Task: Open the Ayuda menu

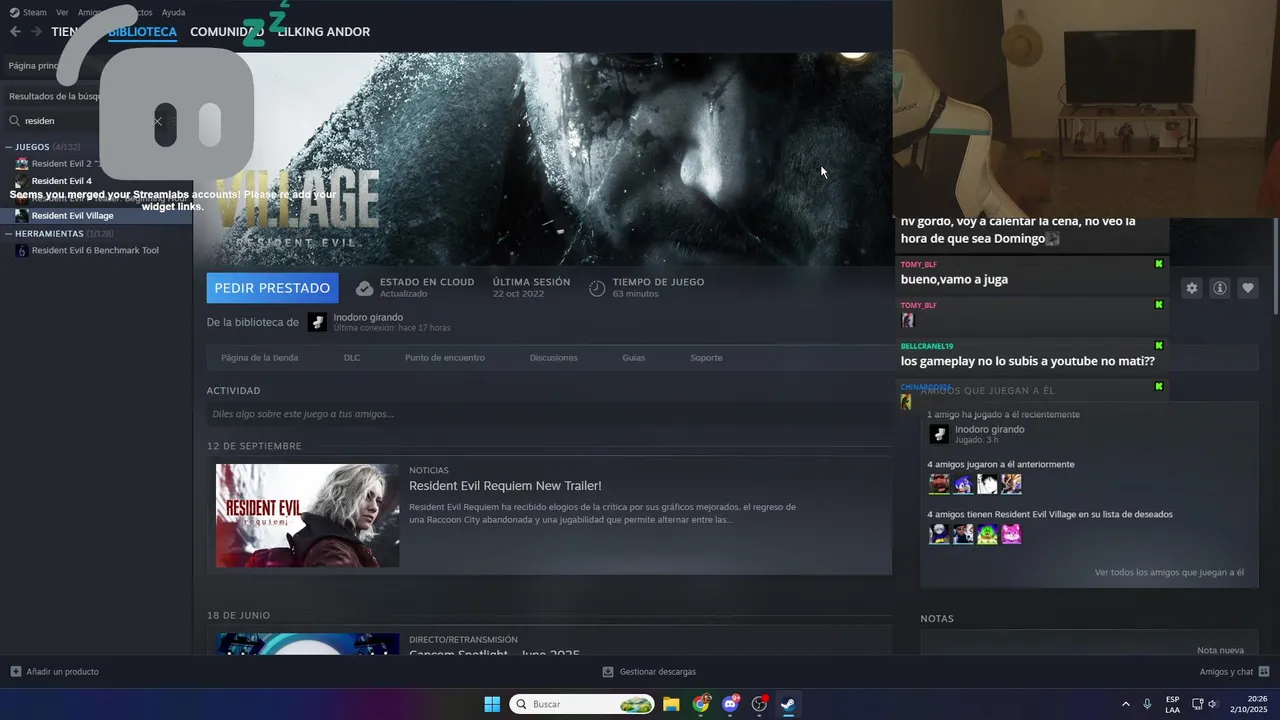Action: [173, 12]
